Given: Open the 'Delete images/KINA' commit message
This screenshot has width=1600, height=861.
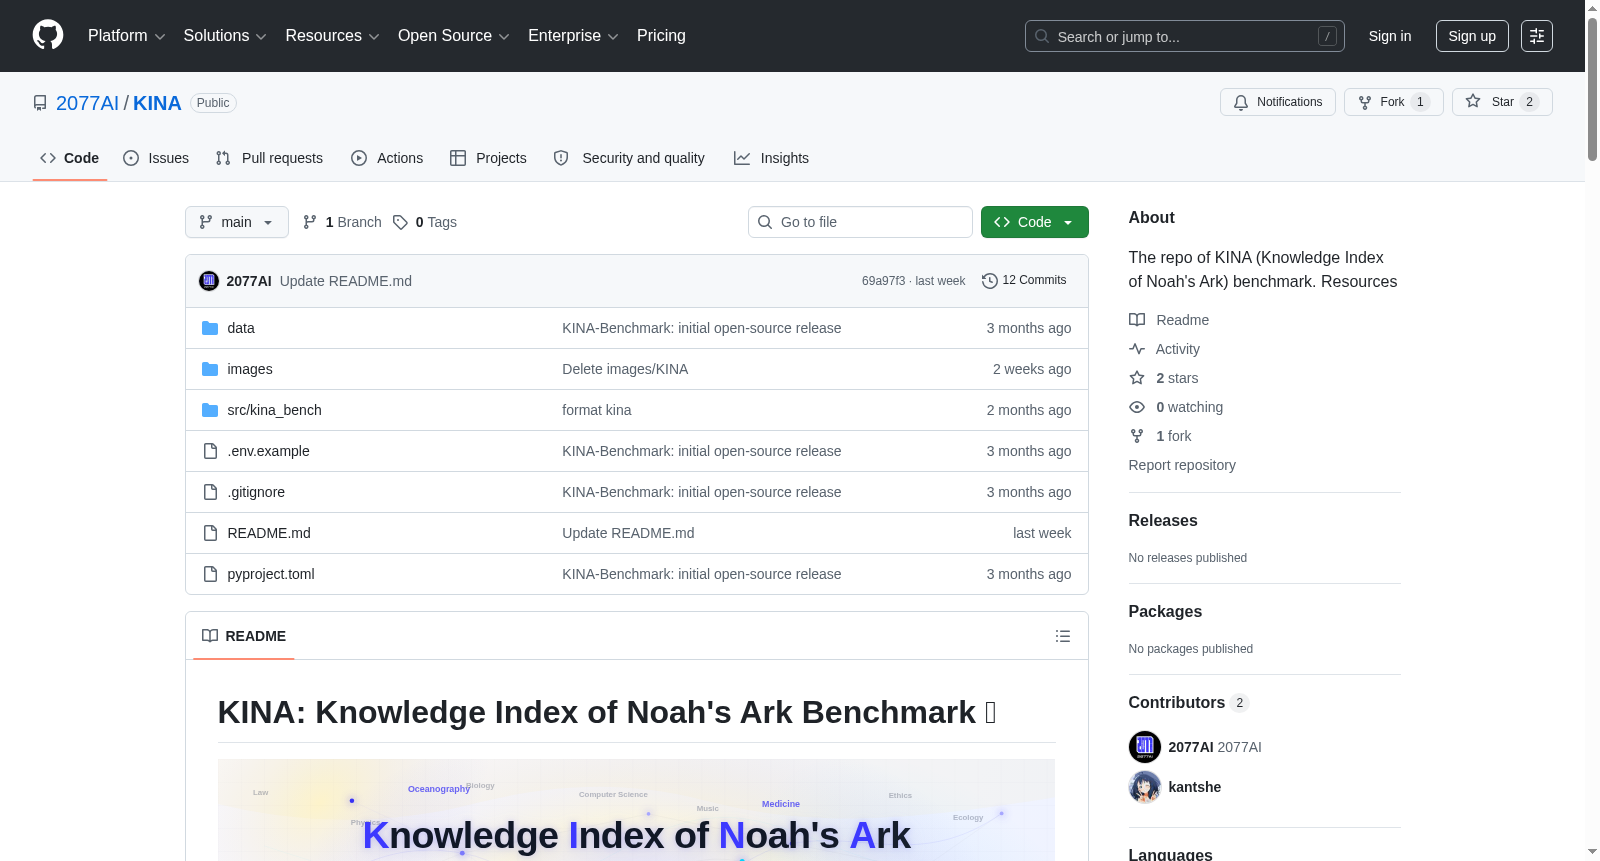Looking at the screenshot, I should click(x=625, y=369).
